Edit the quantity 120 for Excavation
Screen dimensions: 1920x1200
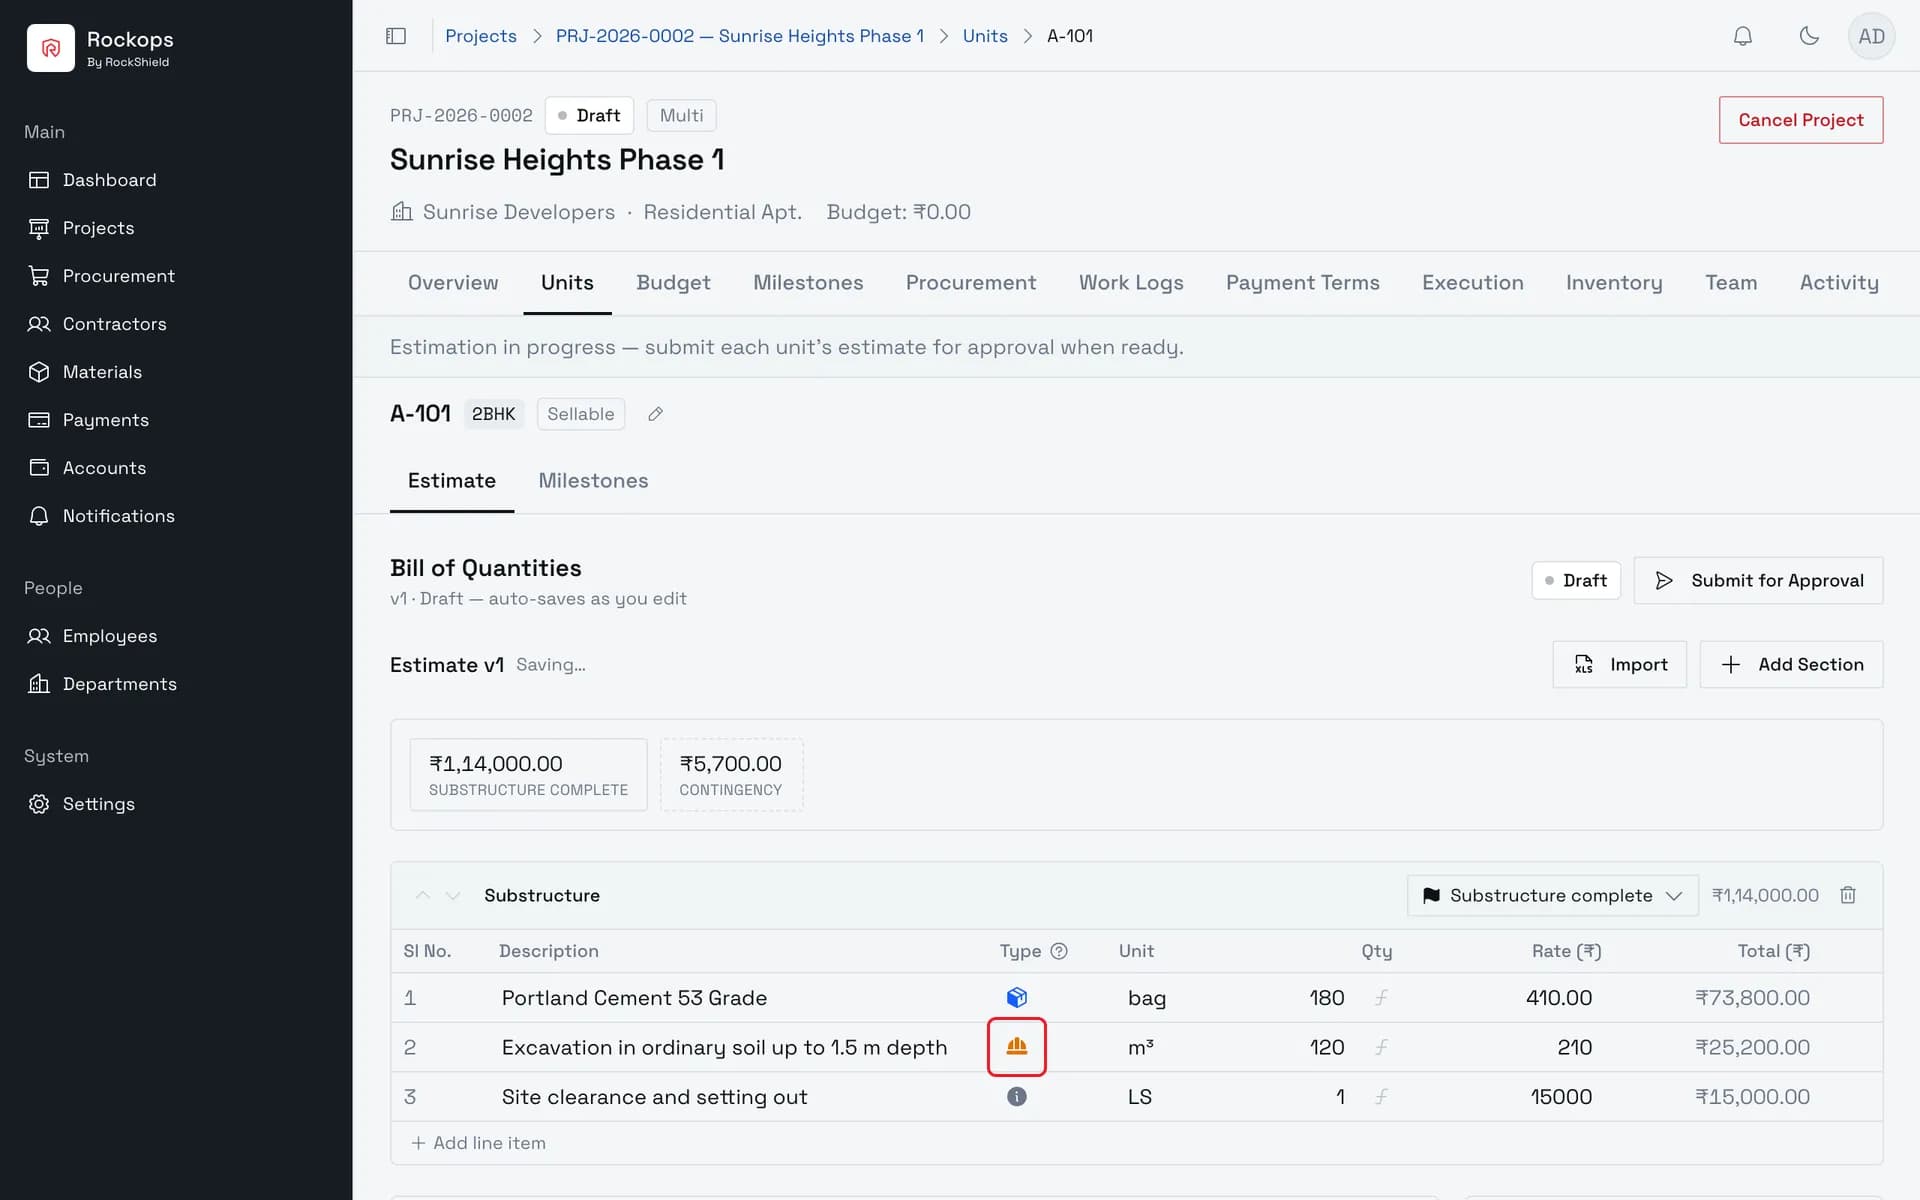(x=1326, y=1047)
